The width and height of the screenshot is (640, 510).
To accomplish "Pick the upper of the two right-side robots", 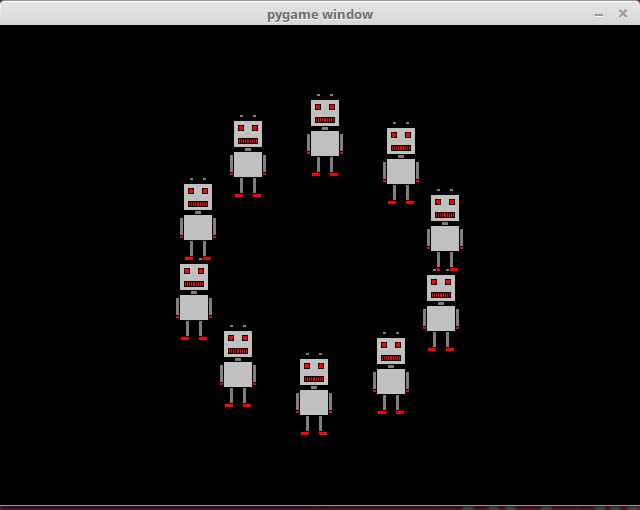I will [x=445, y=231].
